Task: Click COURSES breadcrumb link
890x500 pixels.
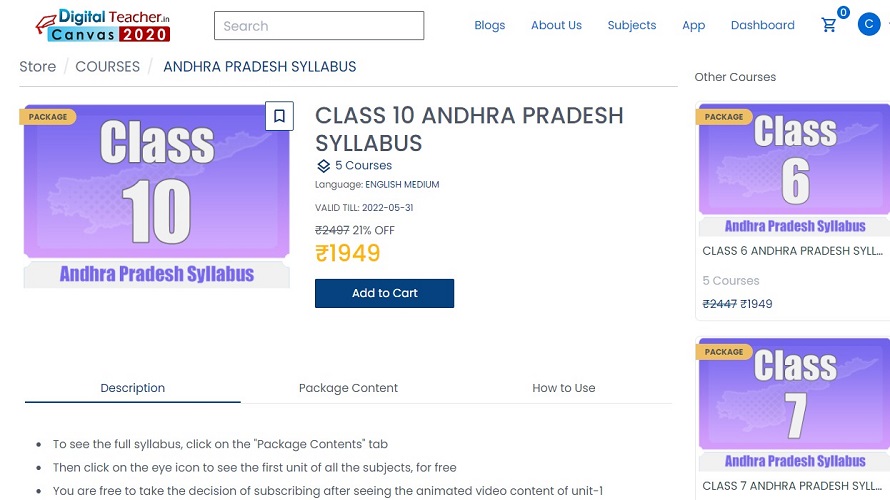Action: pyautogui.click(x=108, y=67)
